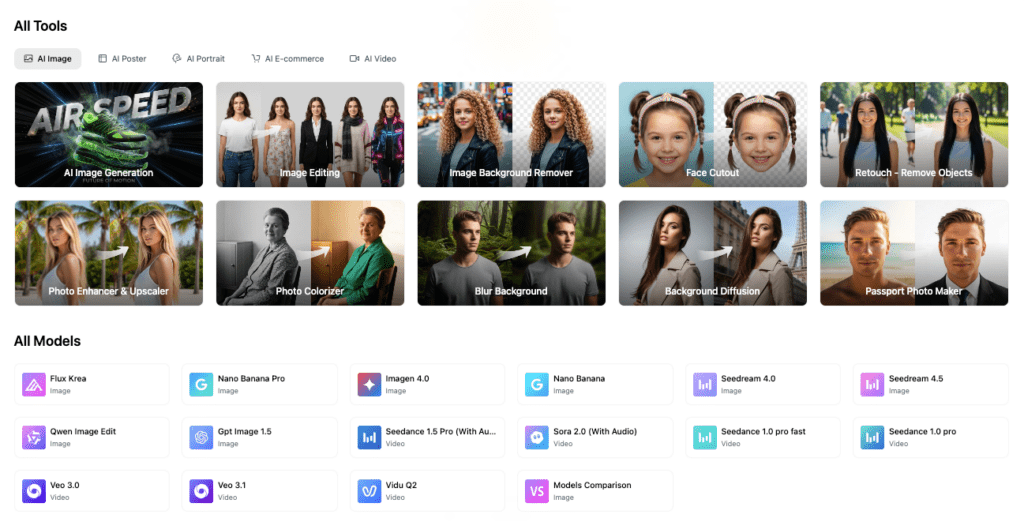Screen dimensions: 1024x522
Task: Open the AI Image Generation tool card
Action: [x=108, y=134]
